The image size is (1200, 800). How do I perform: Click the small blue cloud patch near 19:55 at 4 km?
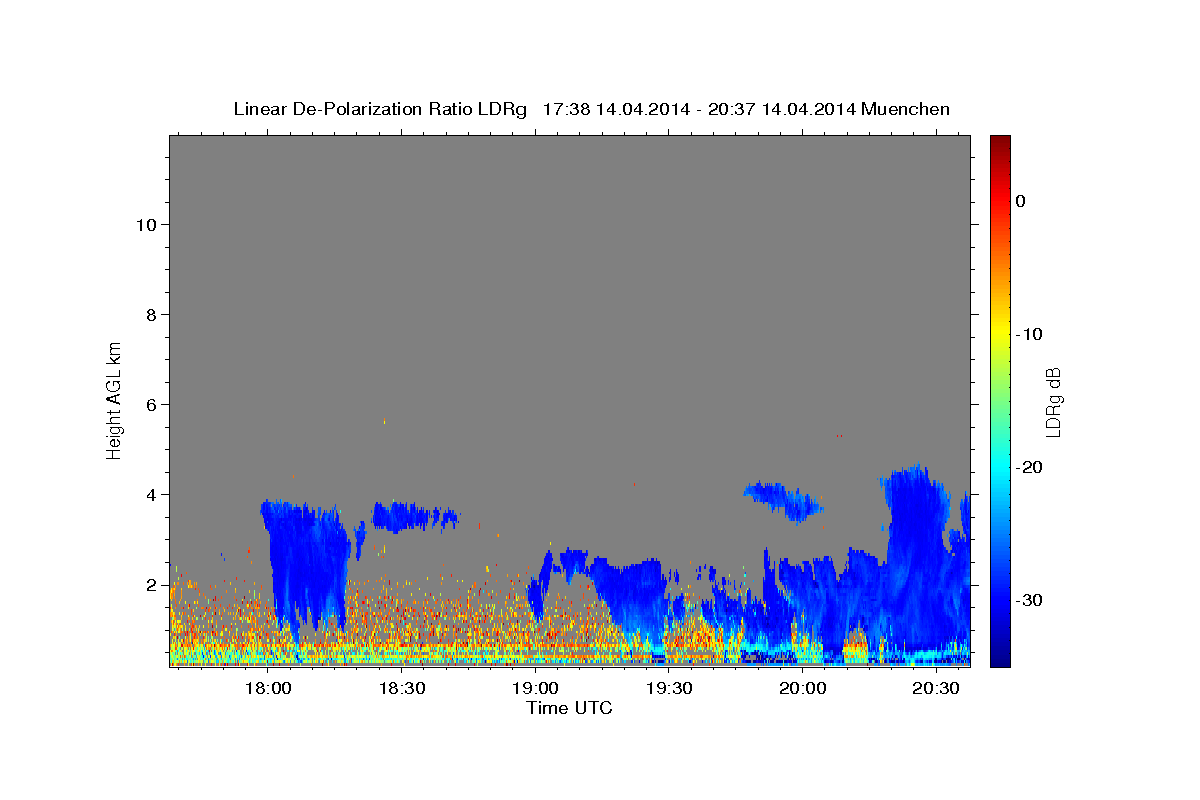783,501
